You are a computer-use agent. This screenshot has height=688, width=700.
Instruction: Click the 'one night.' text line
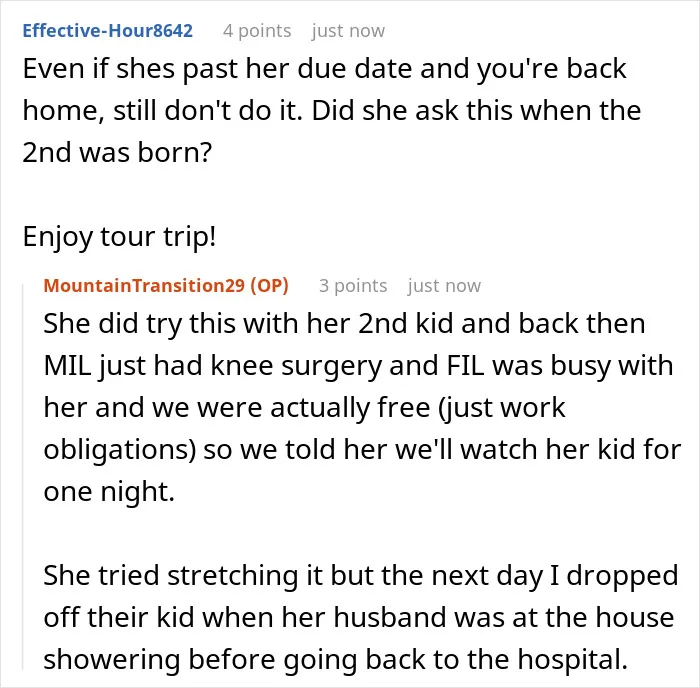(x=109, y=492)
